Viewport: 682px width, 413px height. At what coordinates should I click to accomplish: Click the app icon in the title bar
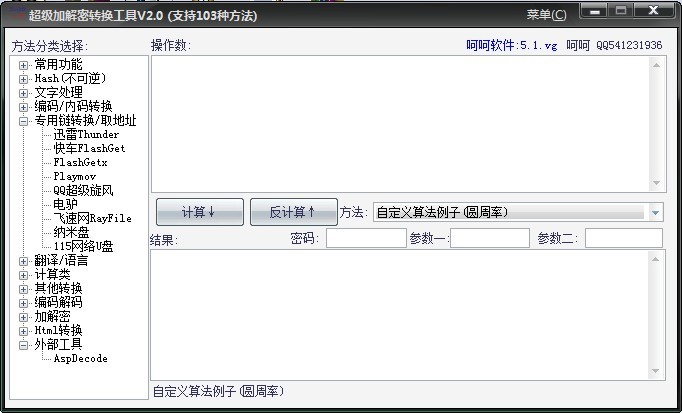pos(15,15)
